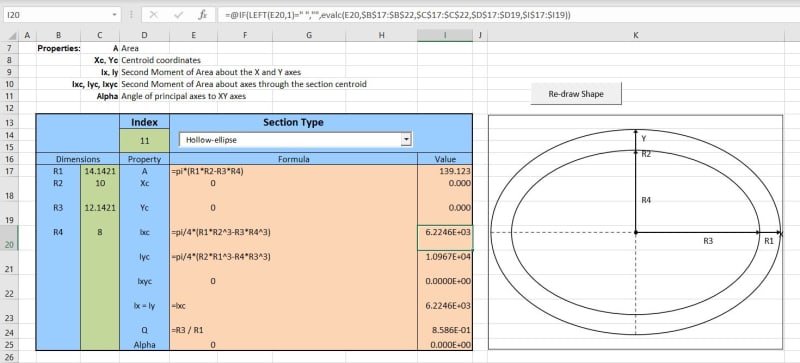Click R3 value cell 12.1421
The image size is (800, 363).
(100, 208)
